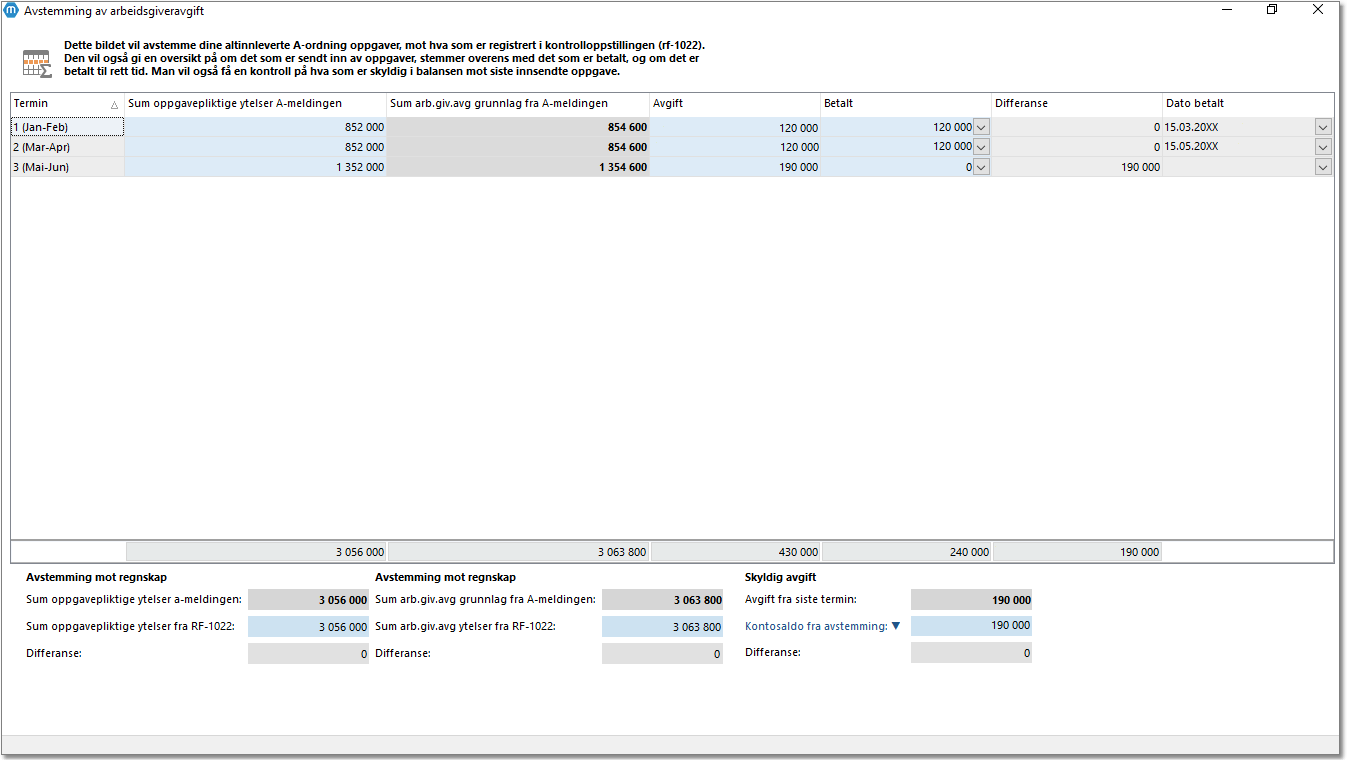Edit the Kontosaldo fra avstemming value field
The image size is (1347, 762).
coord(971,626)
